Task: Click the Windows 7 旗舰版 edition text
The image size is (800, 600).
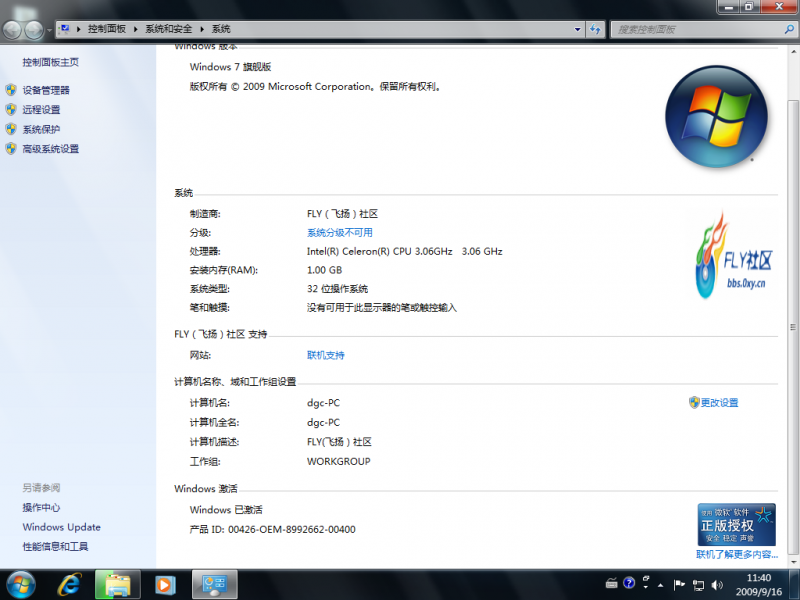Action: [231, 67]
